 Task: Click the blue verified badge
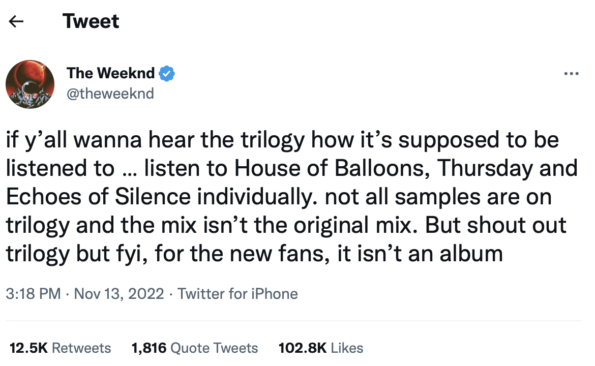click(167, 74)
